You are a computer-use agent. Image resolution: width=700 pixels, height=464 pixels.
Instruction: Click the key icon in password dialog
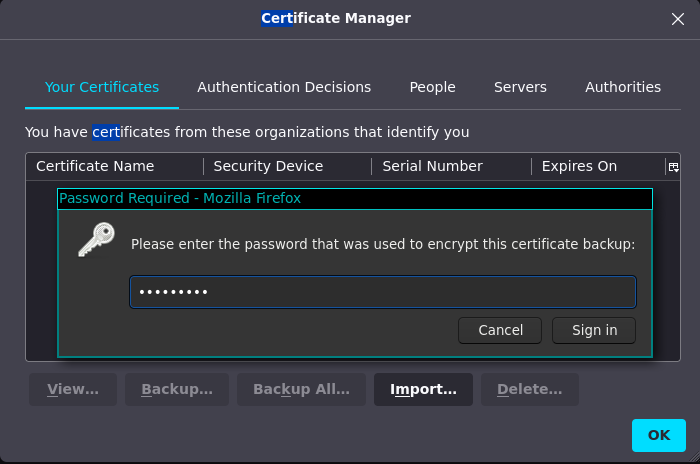[x=96, y=240]
